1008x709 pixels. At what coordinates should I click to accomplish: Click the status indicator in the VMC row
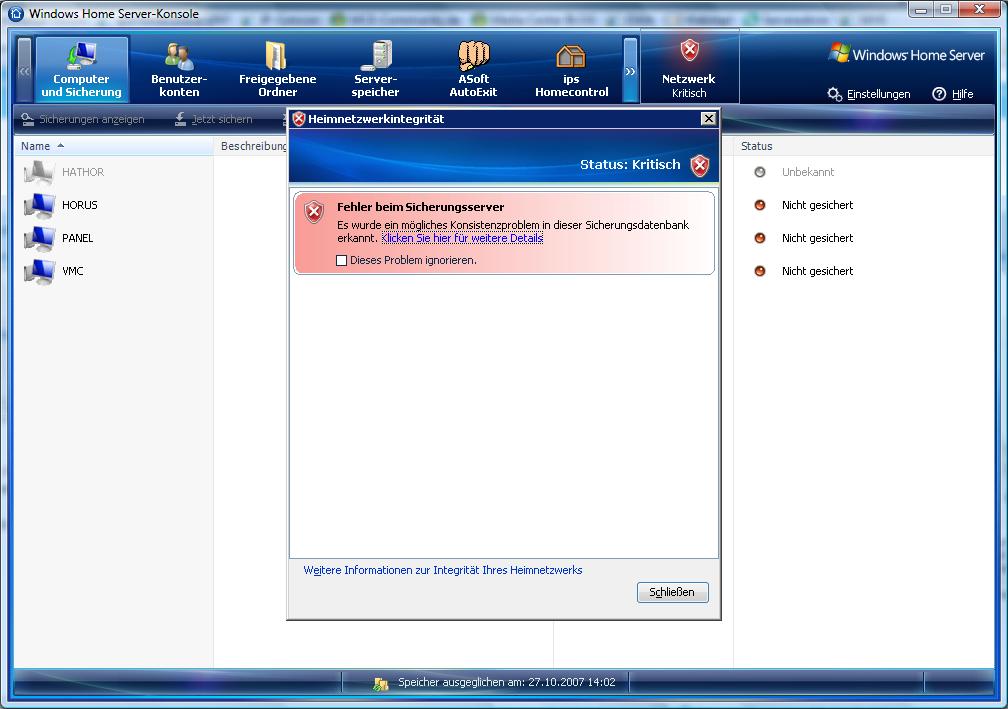point(760,271)
